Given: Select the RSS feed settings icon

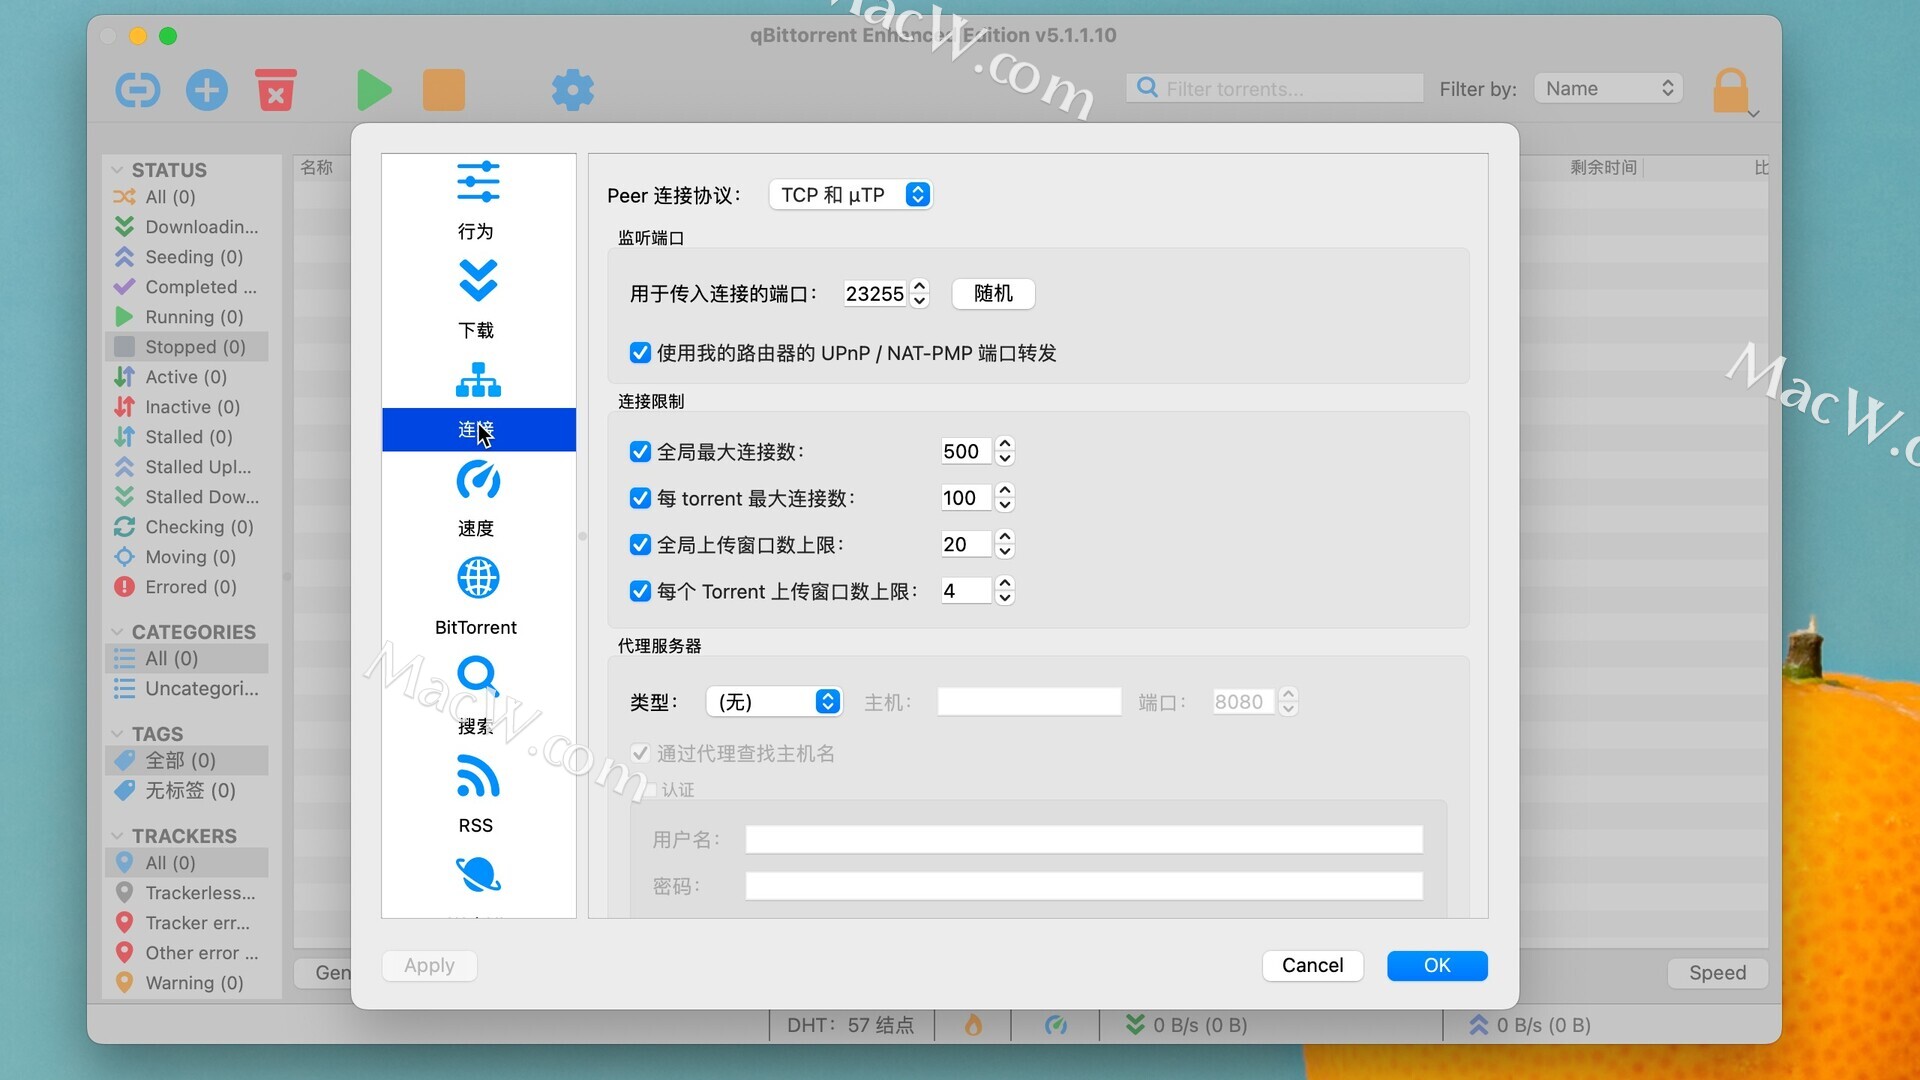Looking at the screenshot, I should [x=478, y=776].
